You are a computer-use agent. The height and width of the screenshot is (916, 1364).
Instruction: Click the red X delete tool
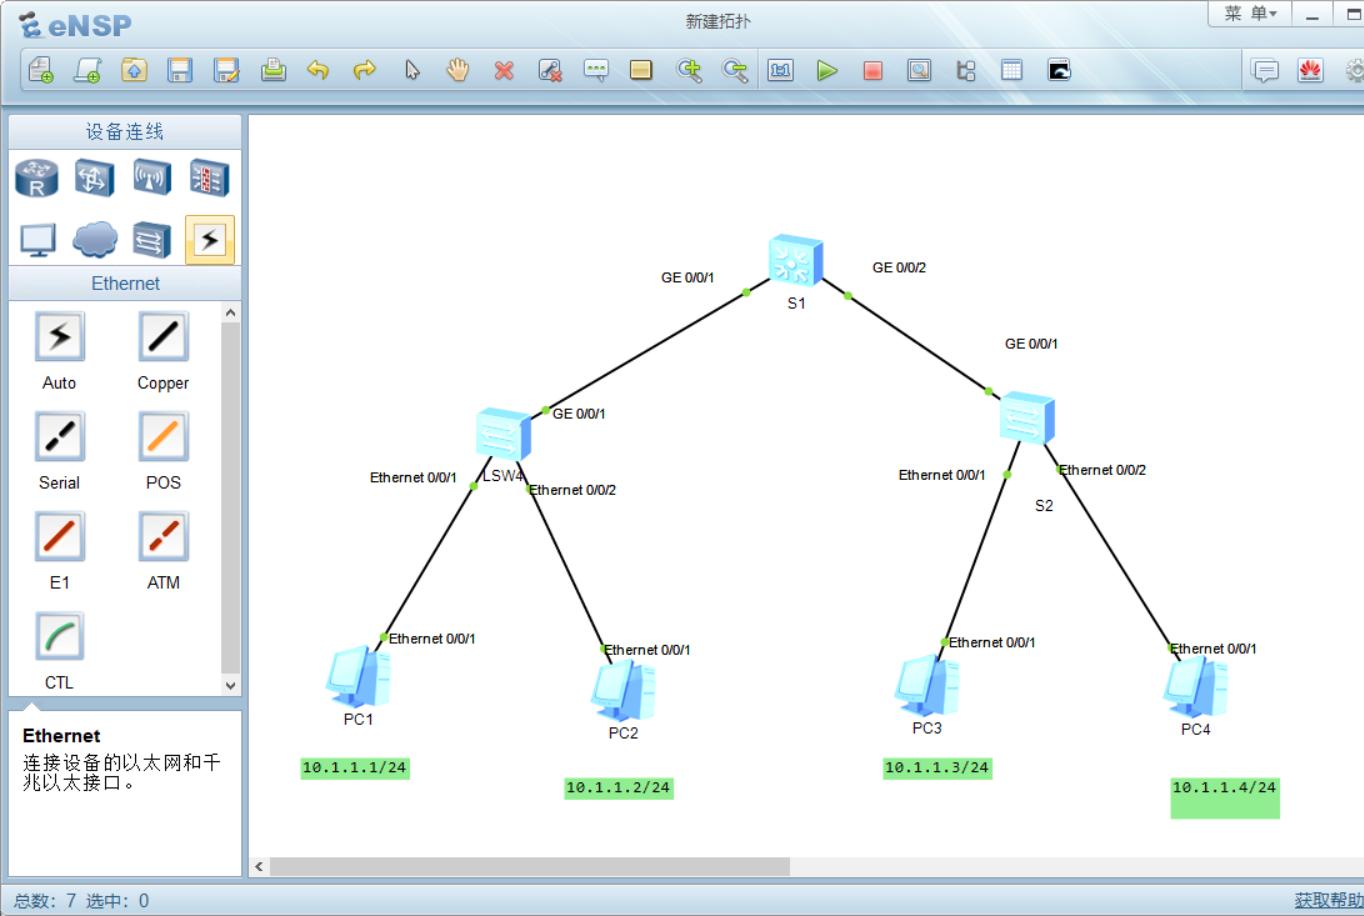(x=504, y=70)
